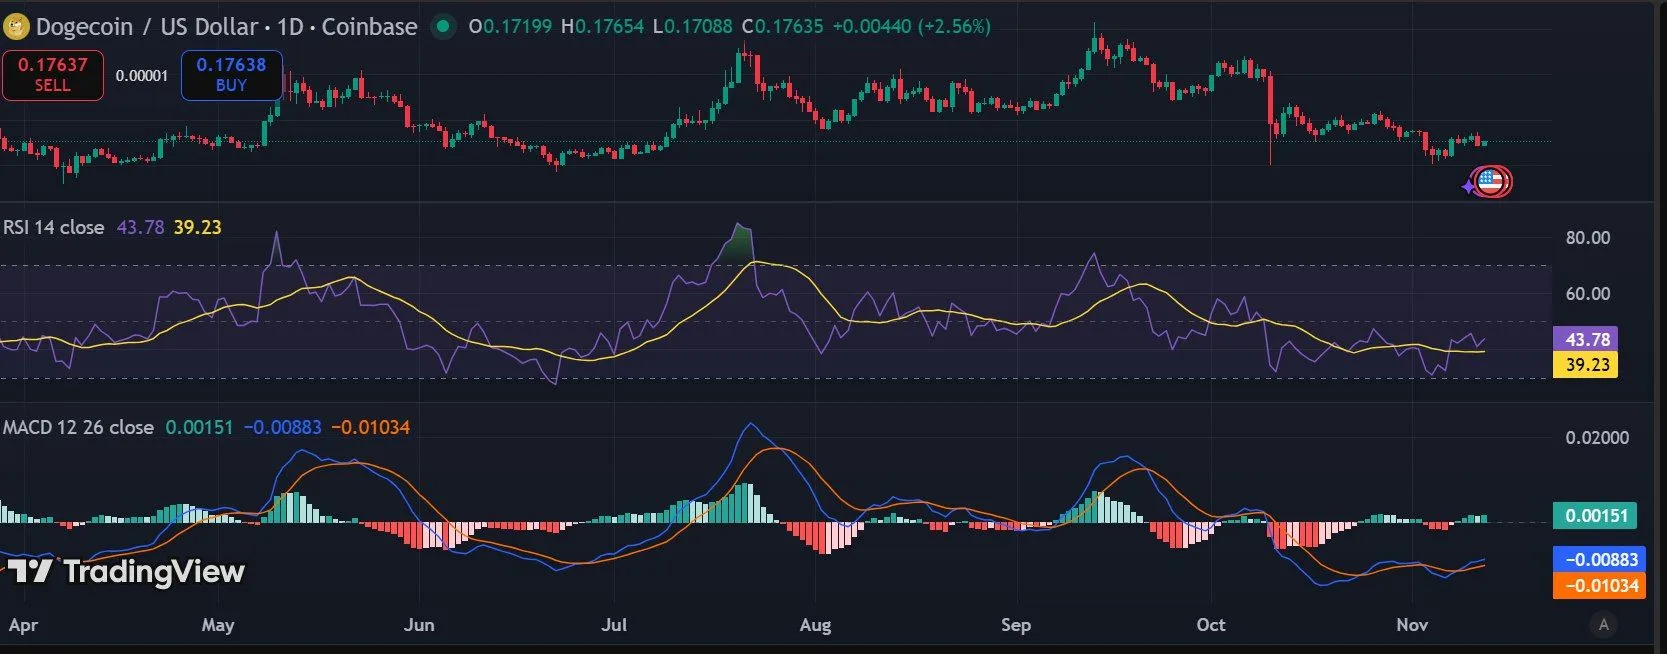Image resolution: width=1667 pixels, height=654 pixels.
Task: Select the MACD 12 26 close legend
Action: [78, 427]
